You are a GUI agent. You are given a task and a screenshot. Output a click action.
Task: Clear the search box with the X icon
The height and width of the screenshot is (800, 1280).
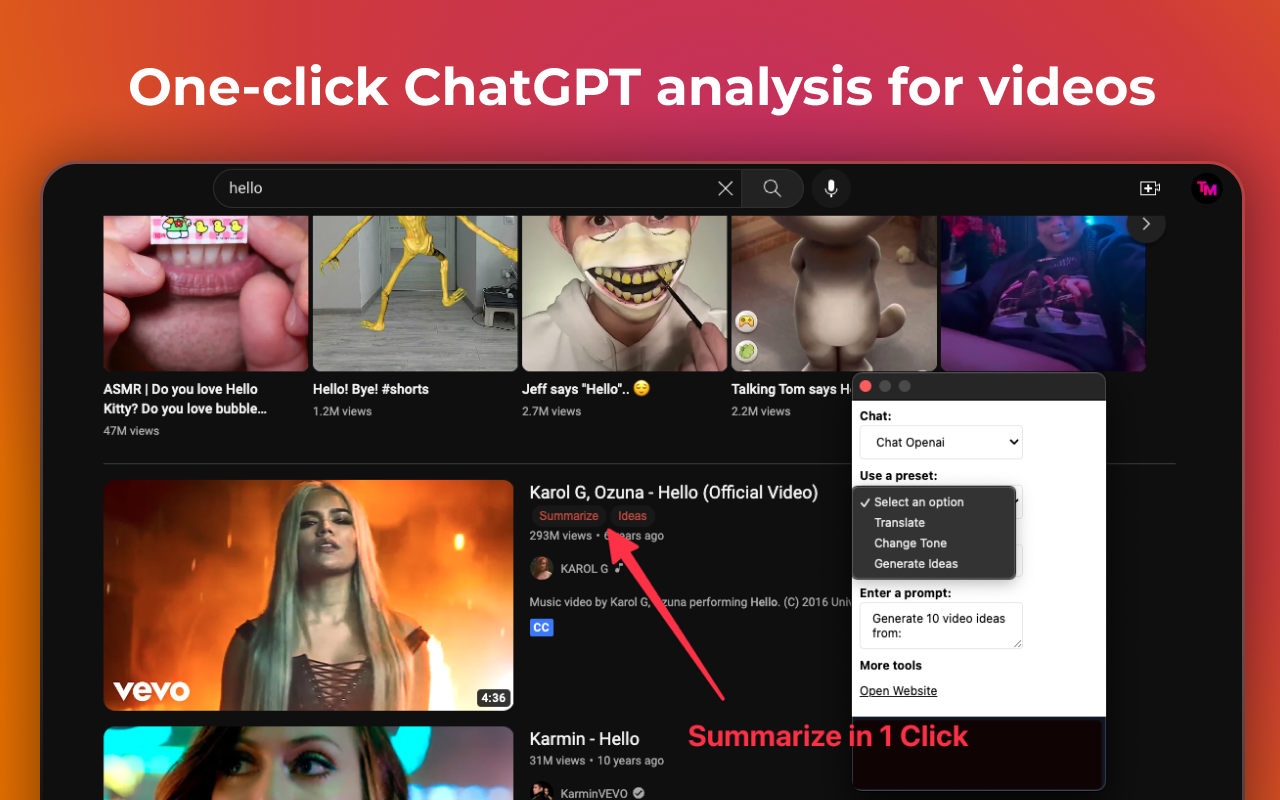726,188
